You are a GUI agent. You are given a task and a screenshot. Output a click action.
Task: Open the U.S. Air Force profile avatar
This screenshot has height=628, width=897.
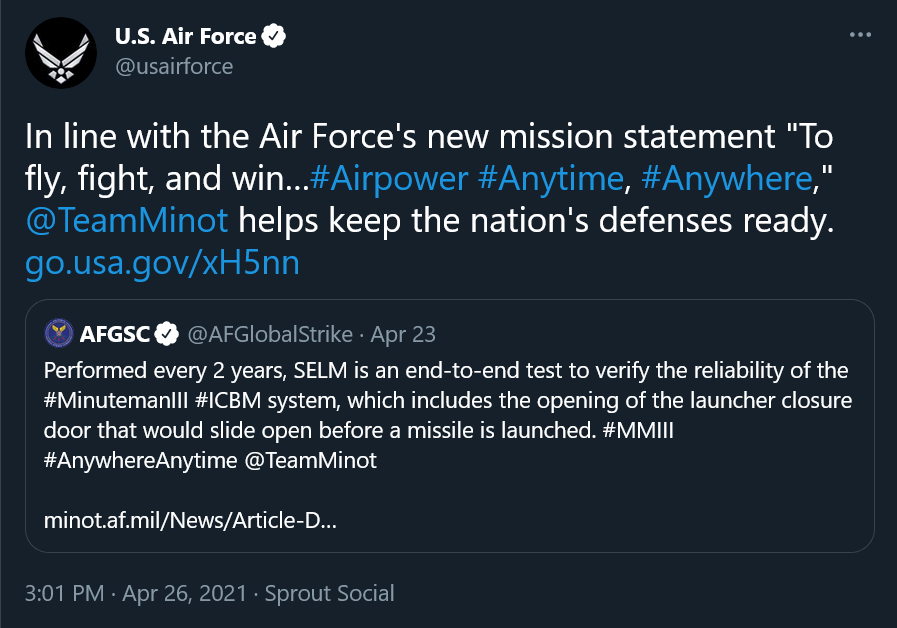[61, 53]
